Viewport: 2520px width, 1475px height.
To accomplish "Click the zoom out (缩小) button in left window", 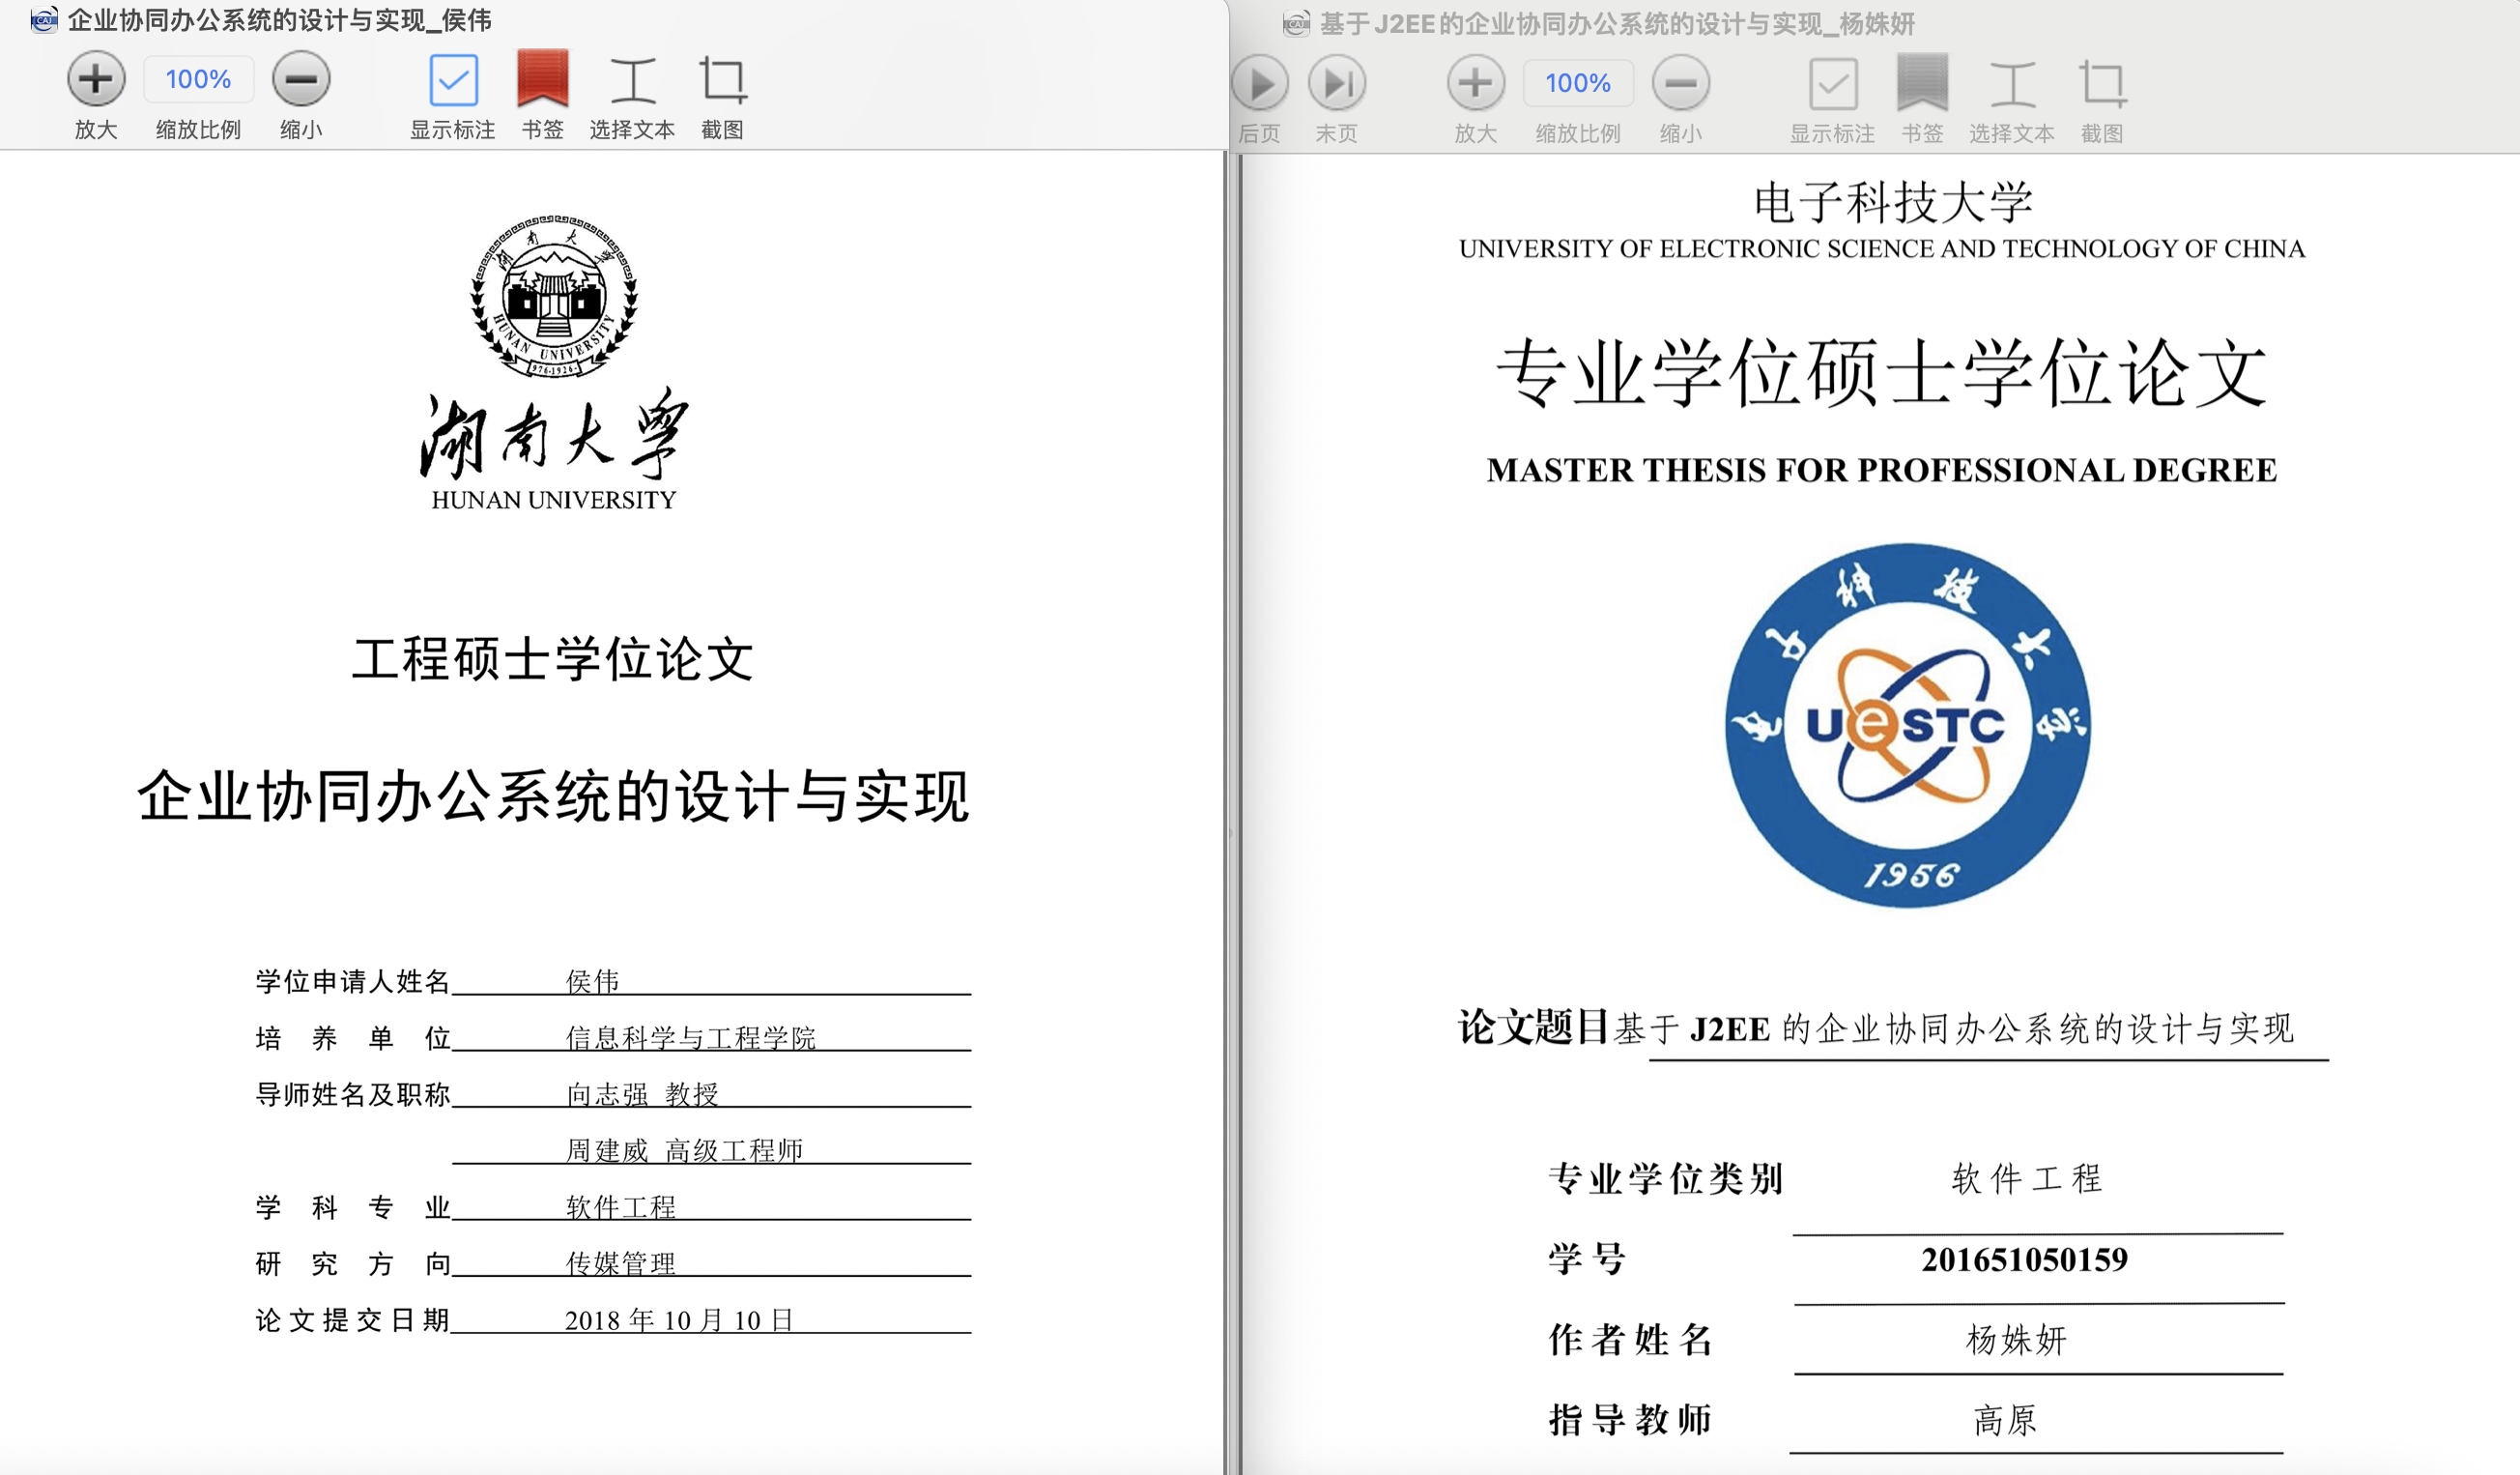I will pyautogui.click(x=301, y=79).
